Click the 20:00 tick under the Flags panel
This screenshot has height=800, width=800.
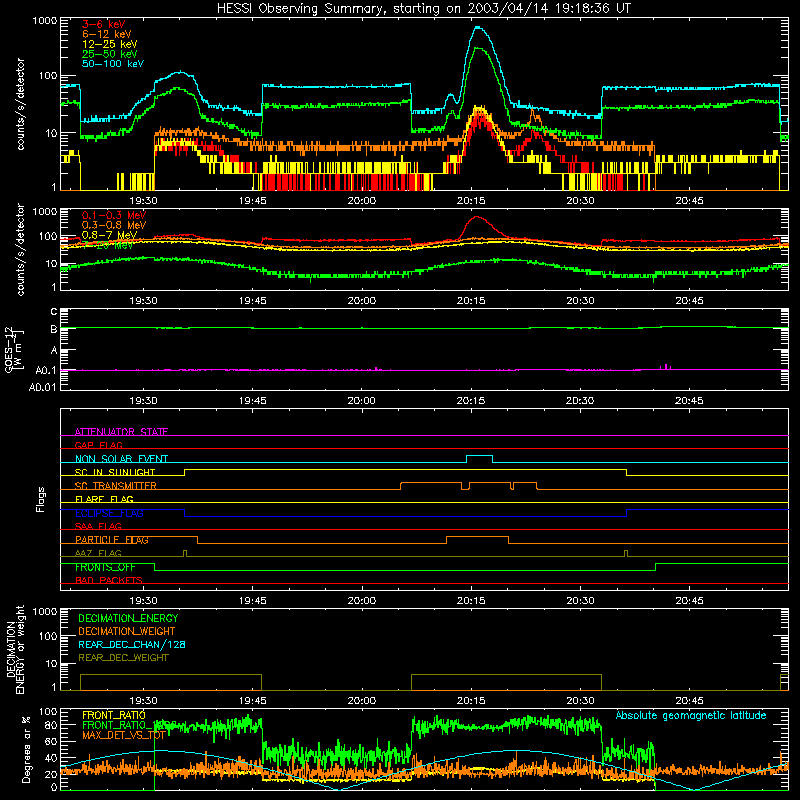point(362,600)
